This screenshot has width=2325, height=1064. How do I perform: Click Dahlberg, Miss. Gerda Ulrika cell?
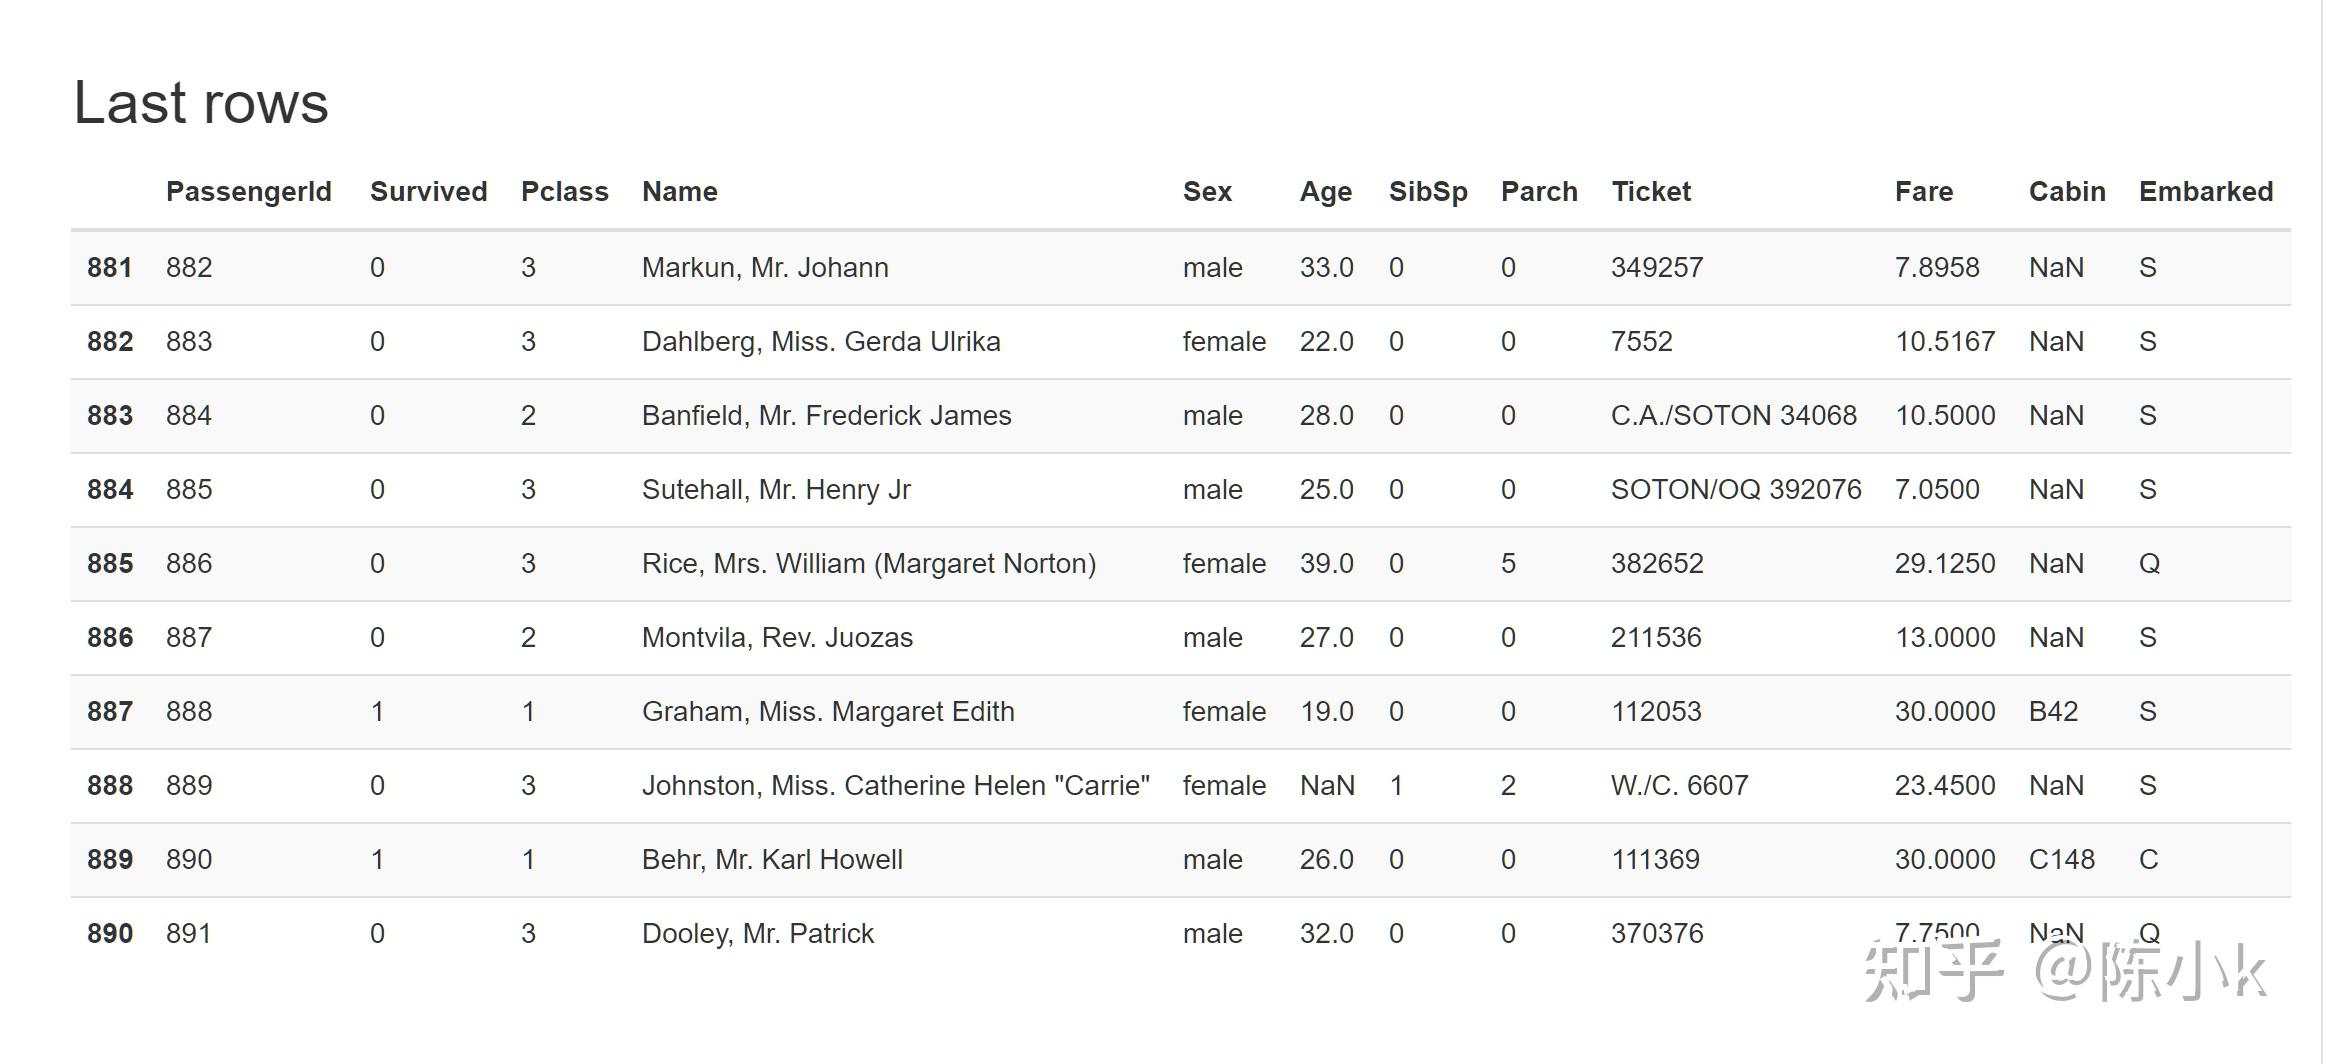tap(821, 342)
